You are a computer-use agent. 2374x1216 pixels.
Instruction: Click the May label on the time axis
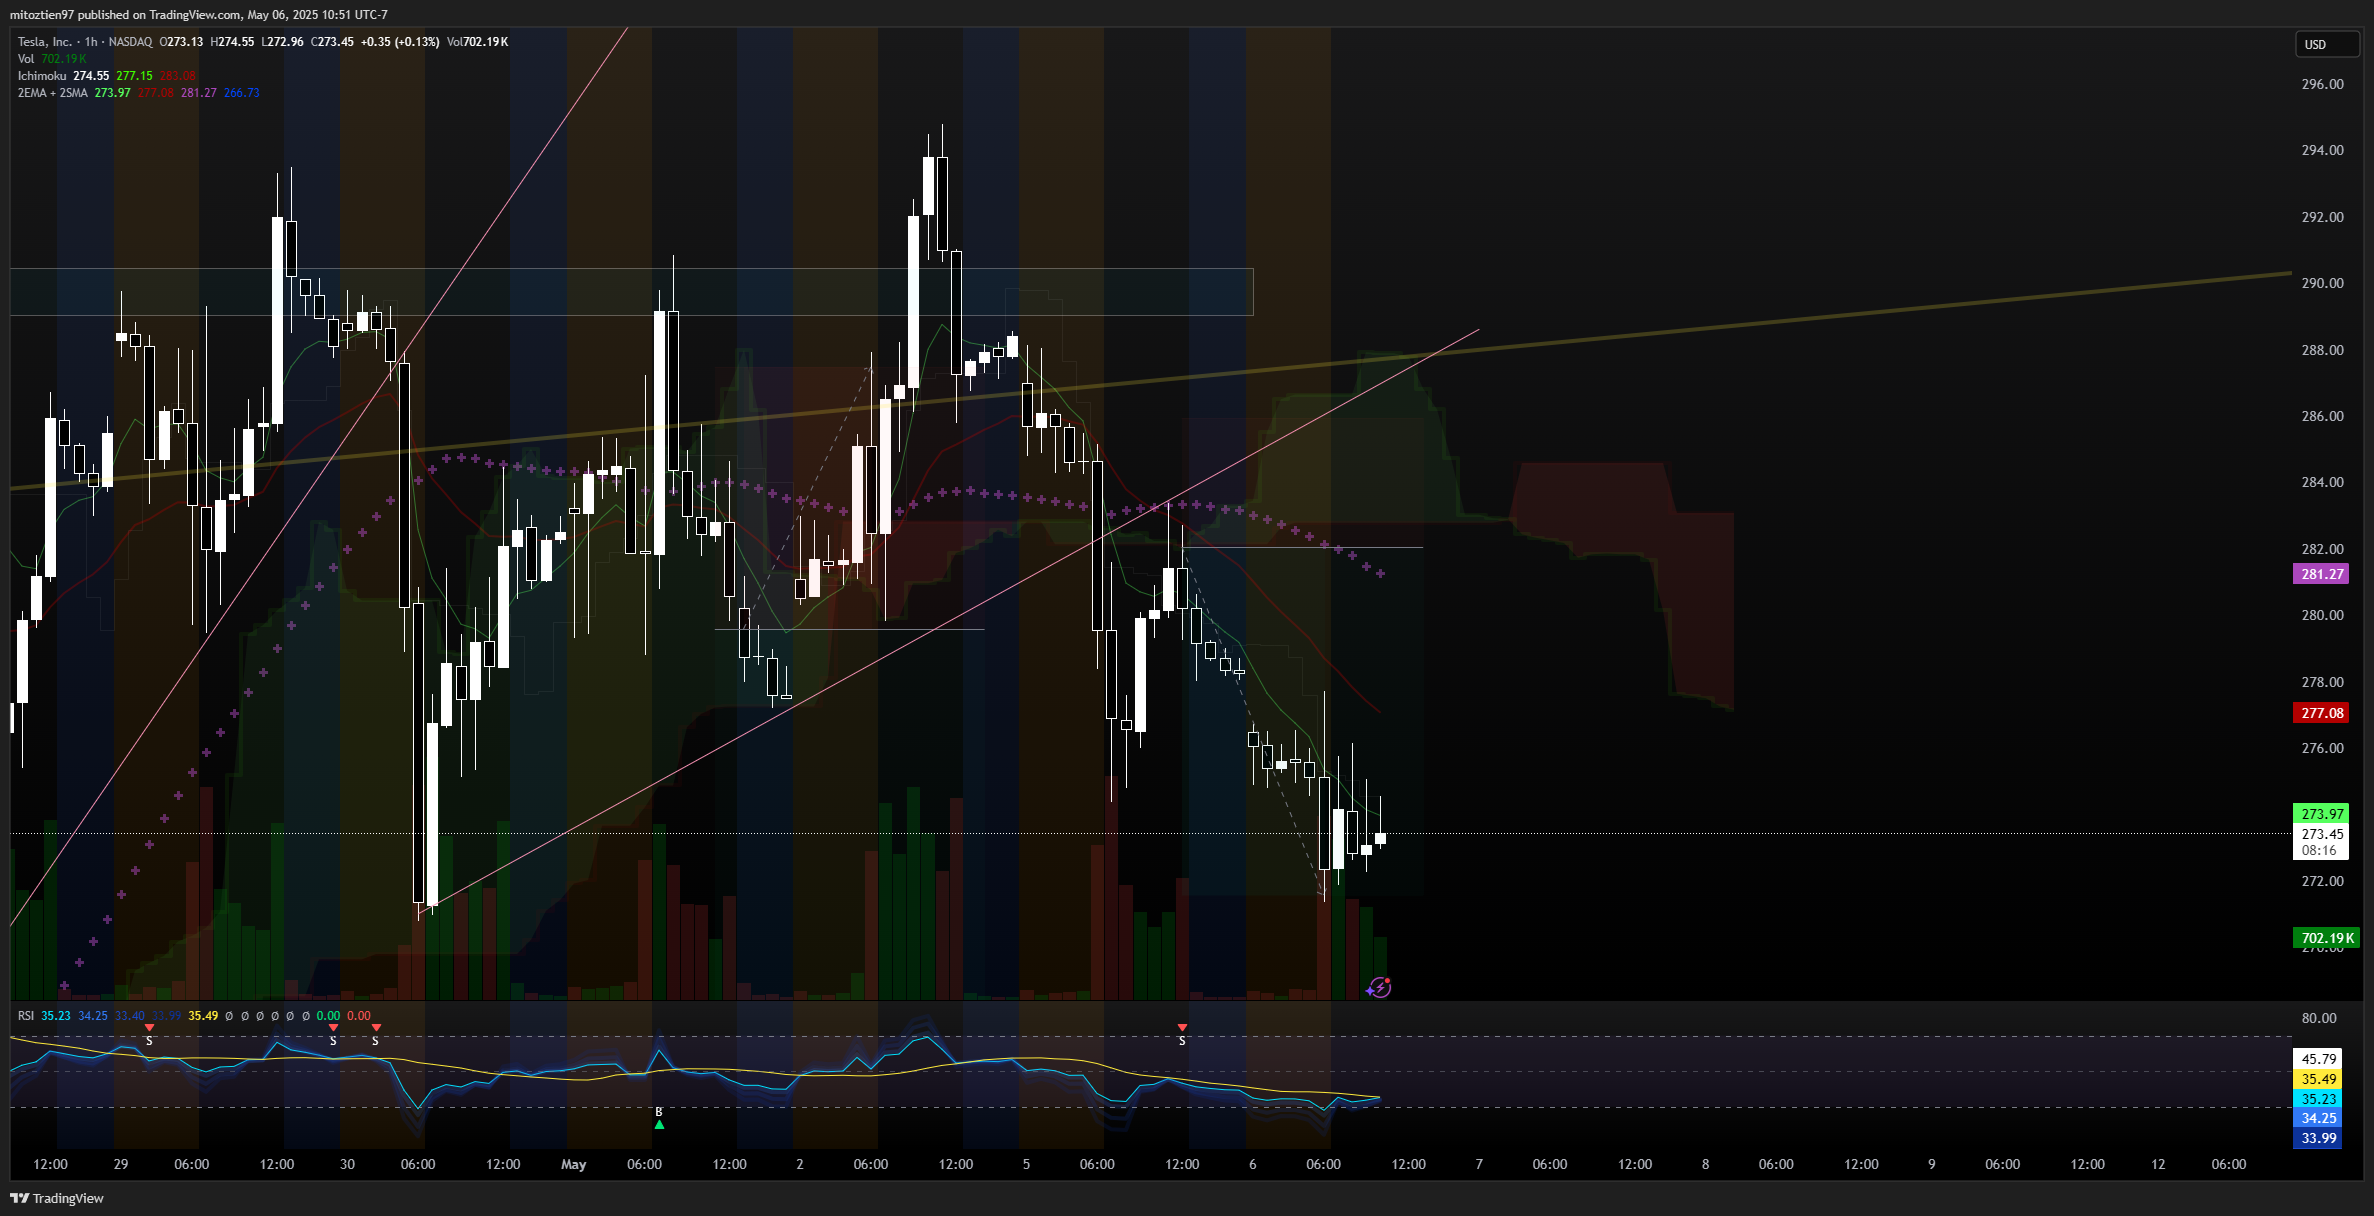point(573,1164)
